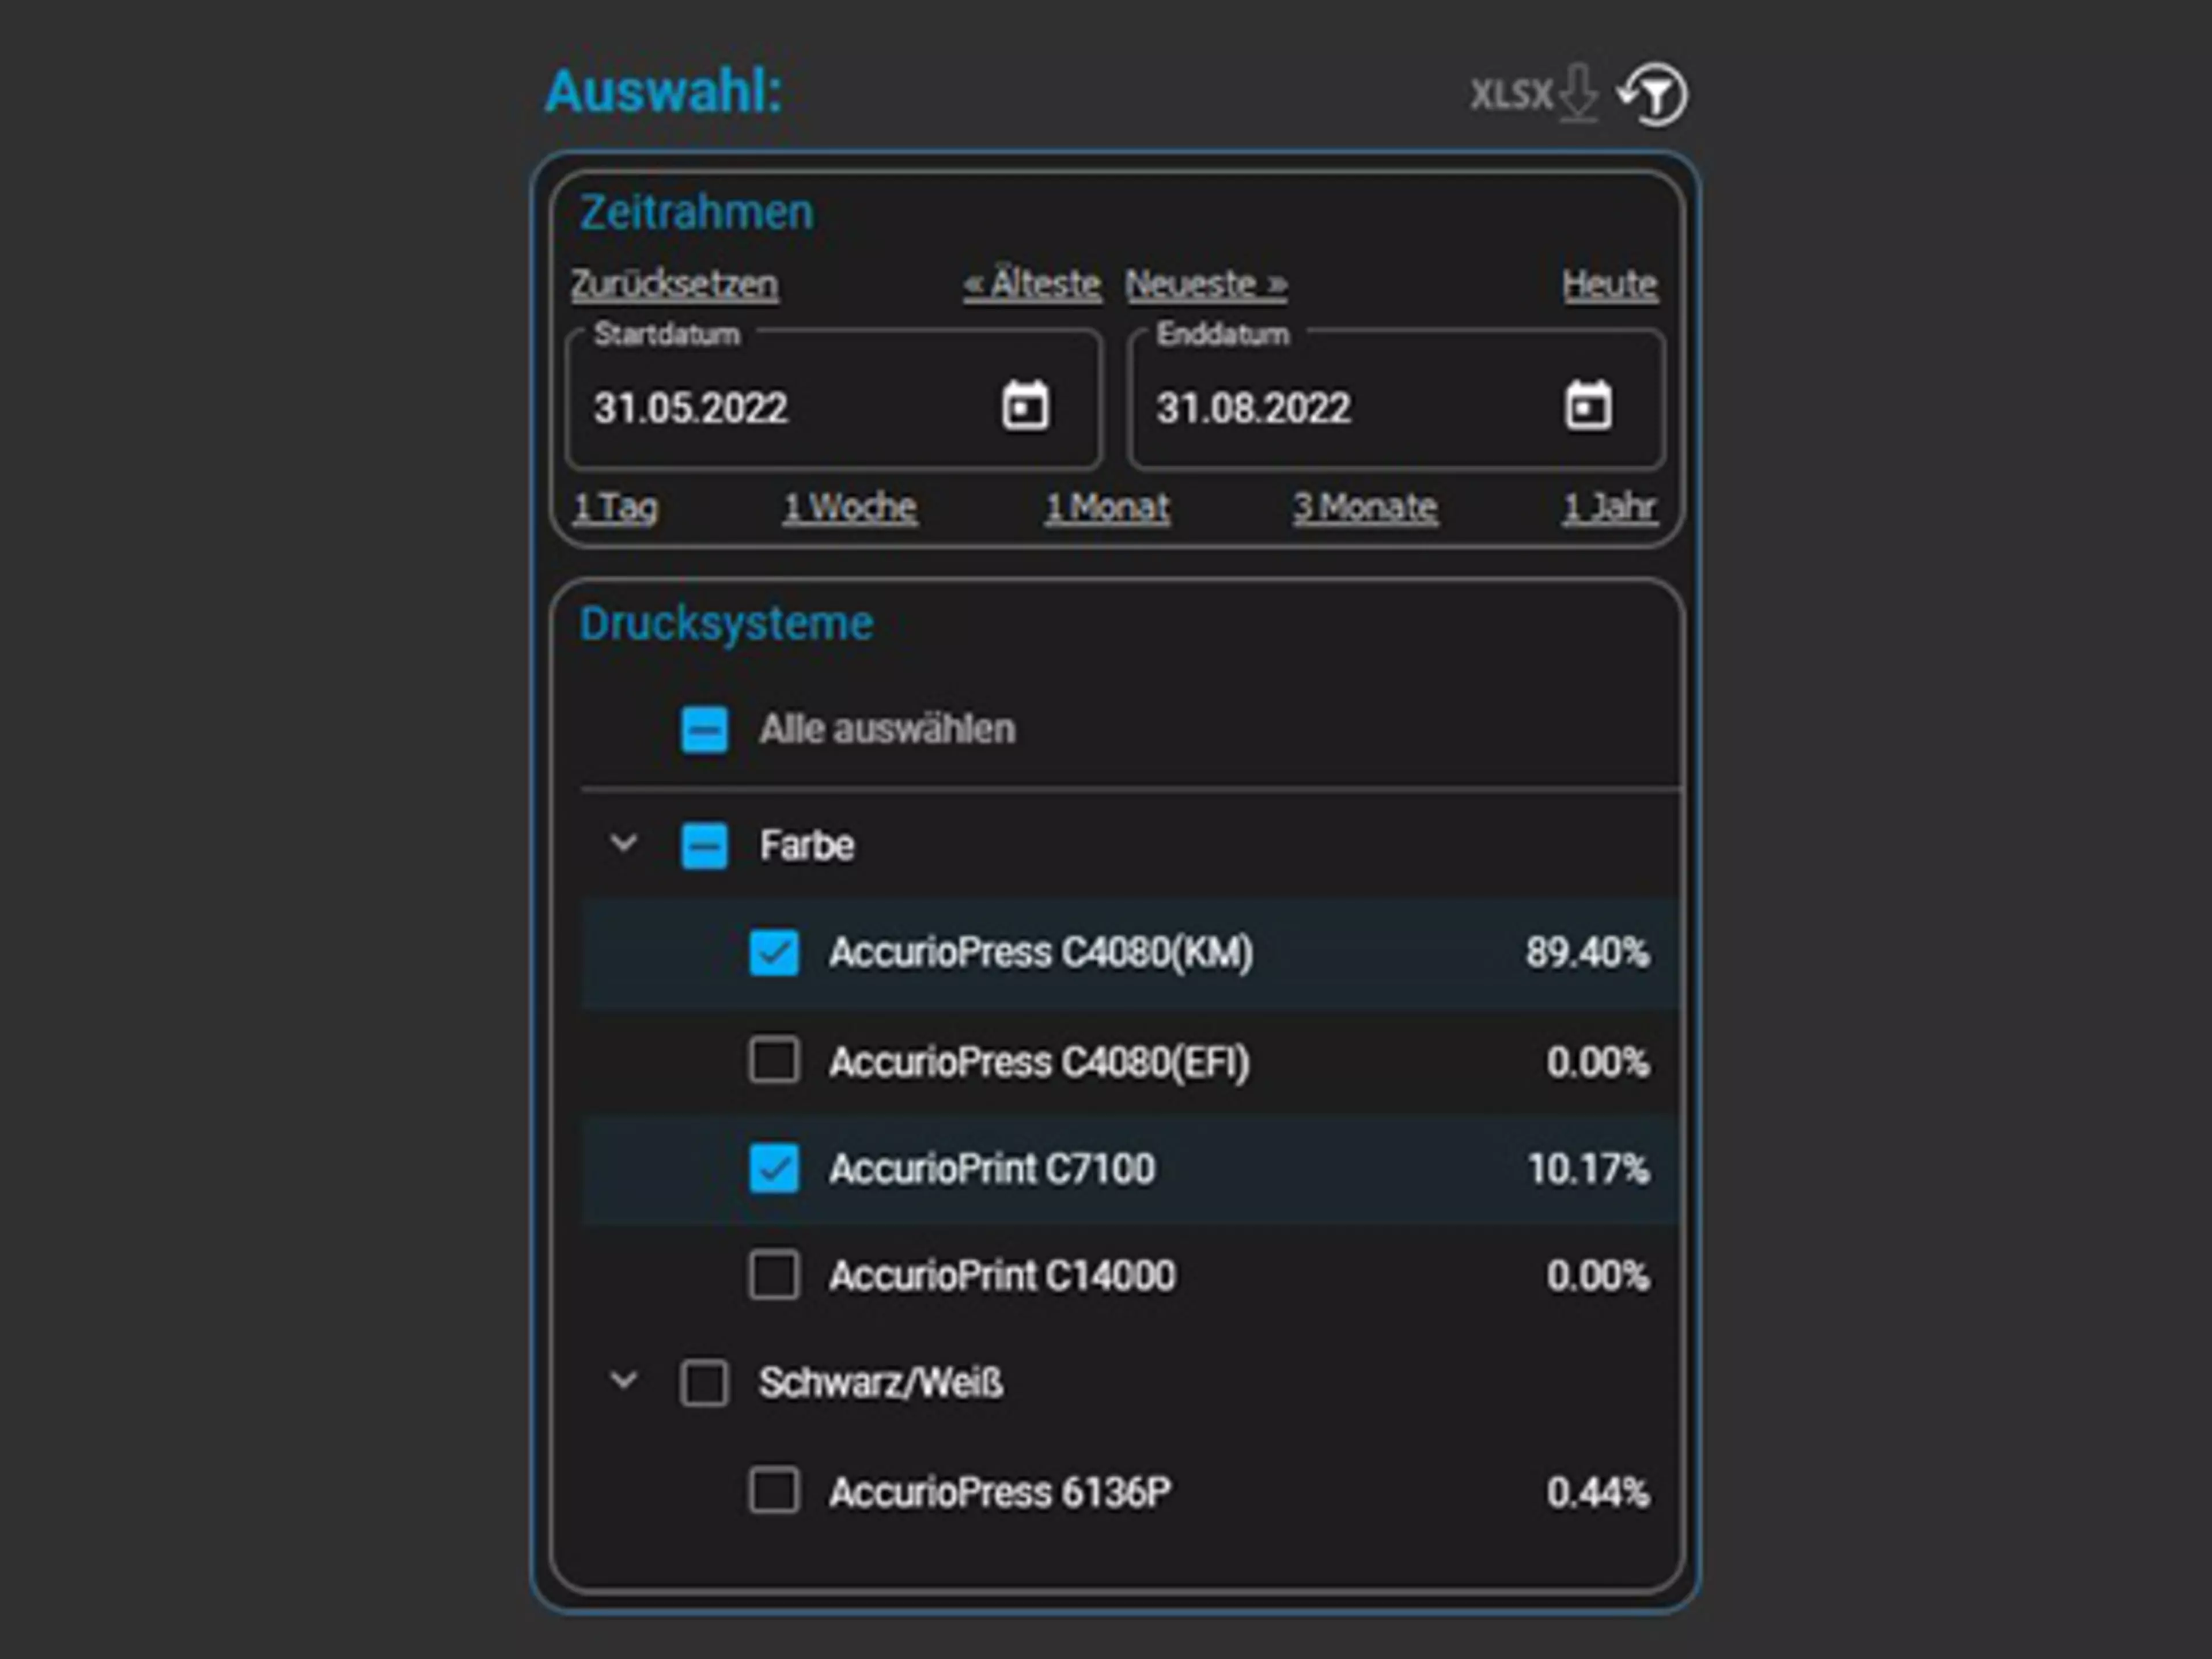The image size is (2212, 1659).
Task: Set time frame to 1 Tag
Action: coord(616,507)
